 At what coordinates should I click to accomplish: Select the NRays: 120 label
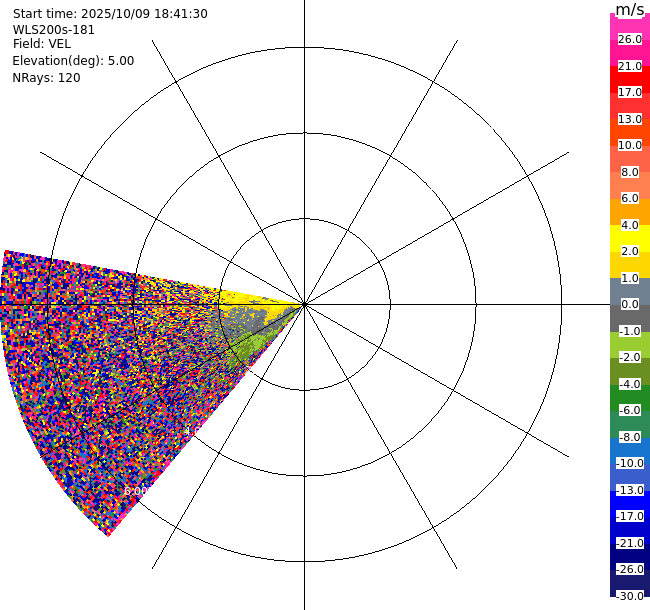click(x=46, y=78)
